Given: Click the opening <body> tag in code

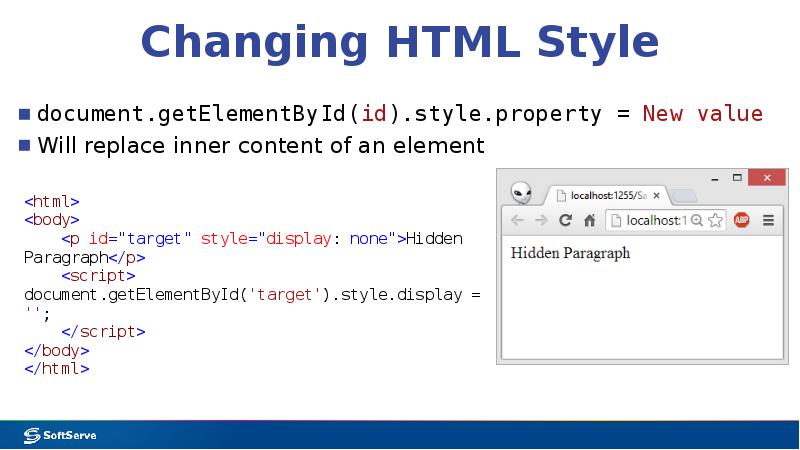Looking at the screenshot, I should pyautogui.click(x=52, y=220).
